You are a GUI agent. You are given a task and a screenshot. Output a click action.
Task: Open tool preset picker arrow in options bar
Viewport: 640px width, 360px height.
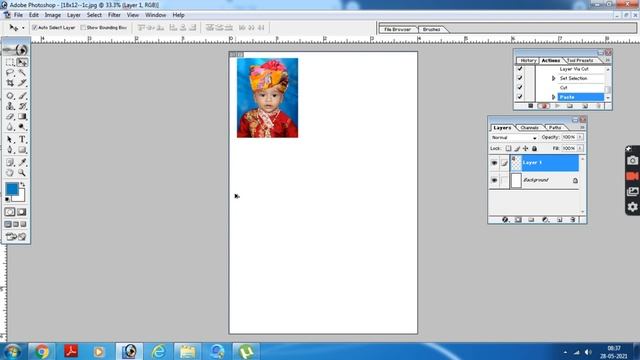pos(23,28)
